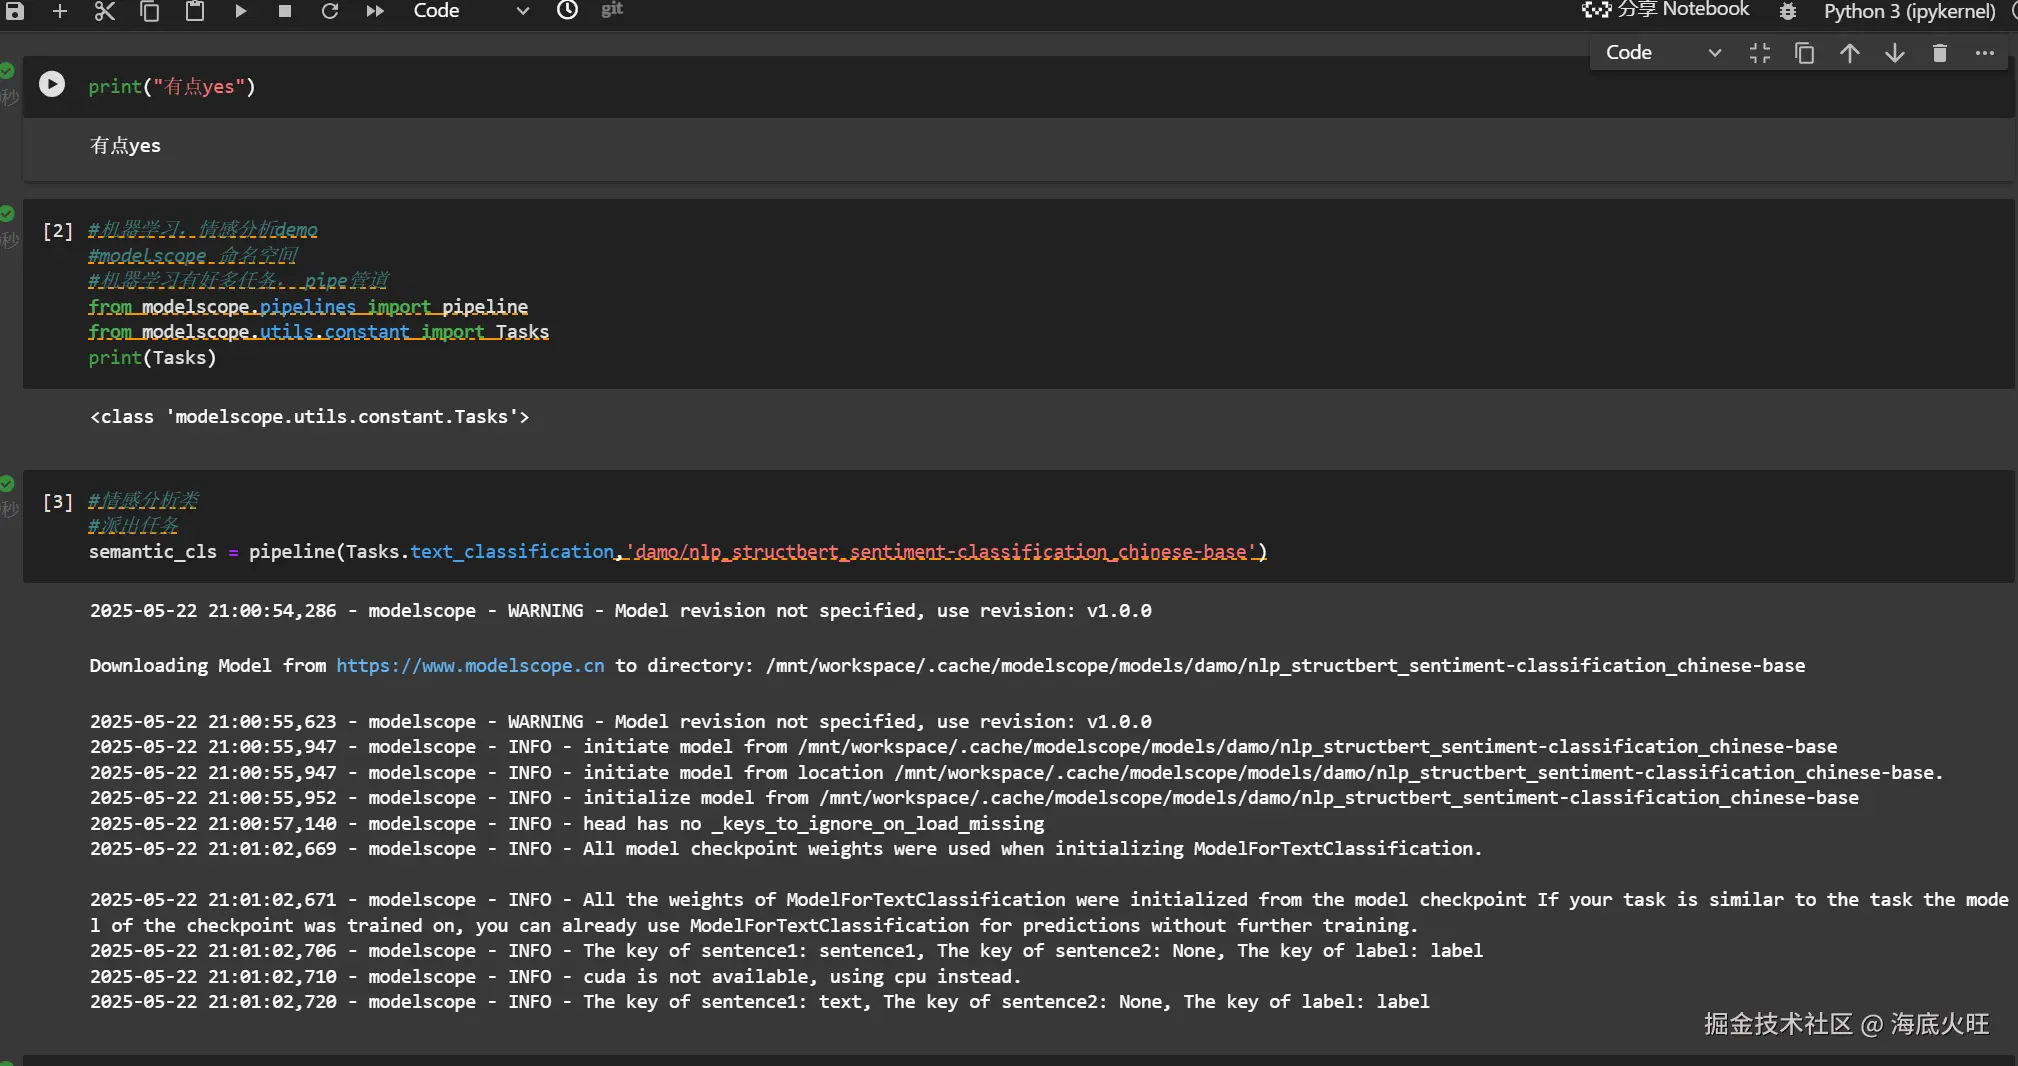2018x1066 pixels.
Task: Run the selected cell from the top toolbar
Action: pos(240,11)
